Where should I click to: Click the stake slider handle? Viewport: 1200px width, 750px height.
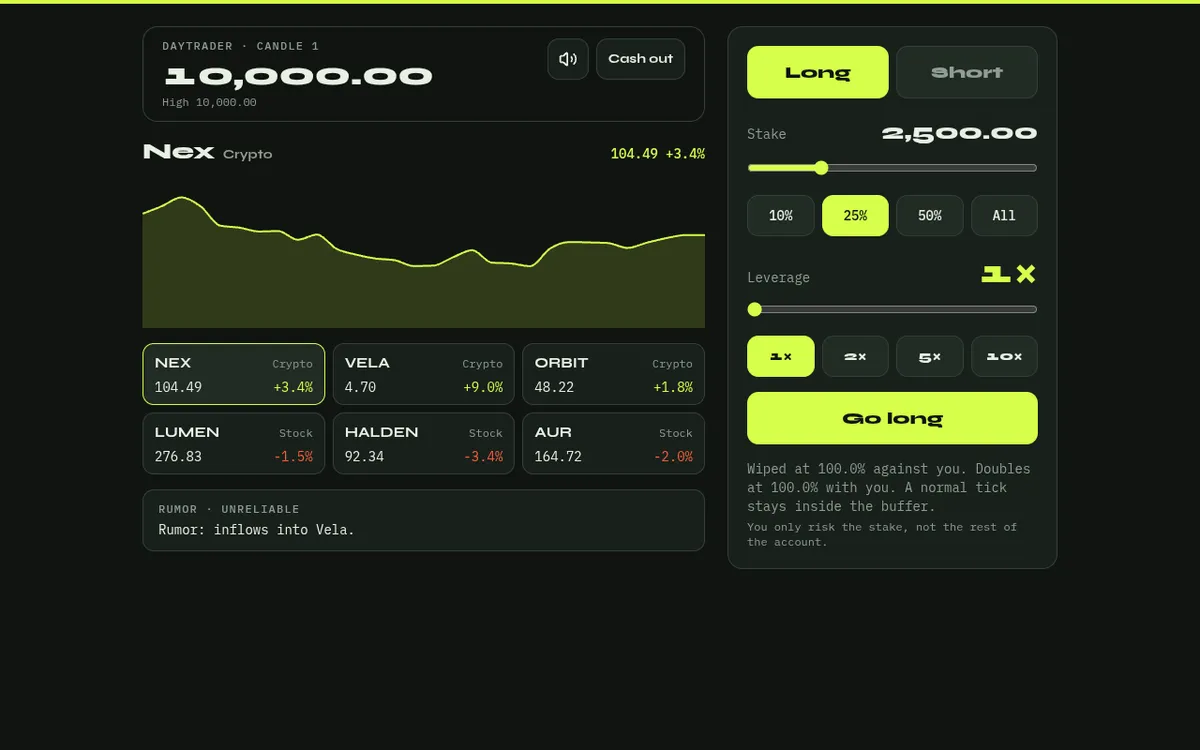point(821,168)
